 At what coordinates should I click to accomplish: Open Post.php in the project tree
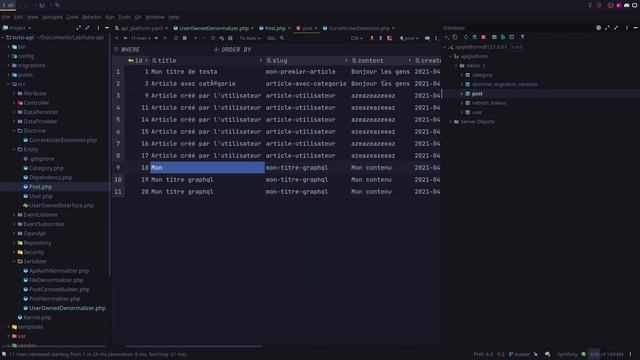click(x=40, y=187)
